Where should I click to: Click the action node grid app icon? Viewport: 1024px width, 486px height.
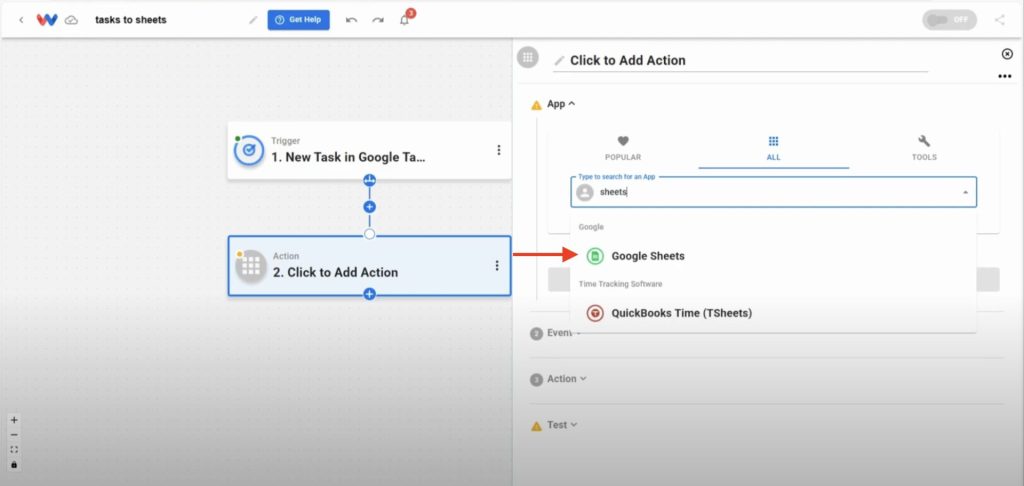tap(251, 266)
